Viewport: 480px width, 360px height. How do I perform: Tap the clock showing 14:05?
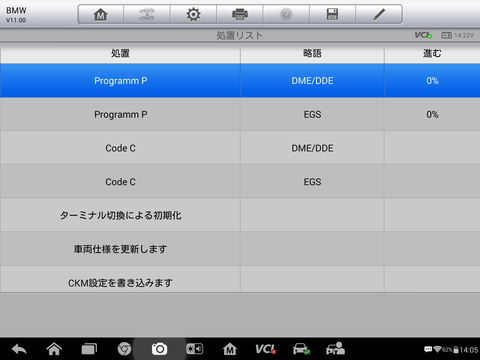(x=469, y=350)
